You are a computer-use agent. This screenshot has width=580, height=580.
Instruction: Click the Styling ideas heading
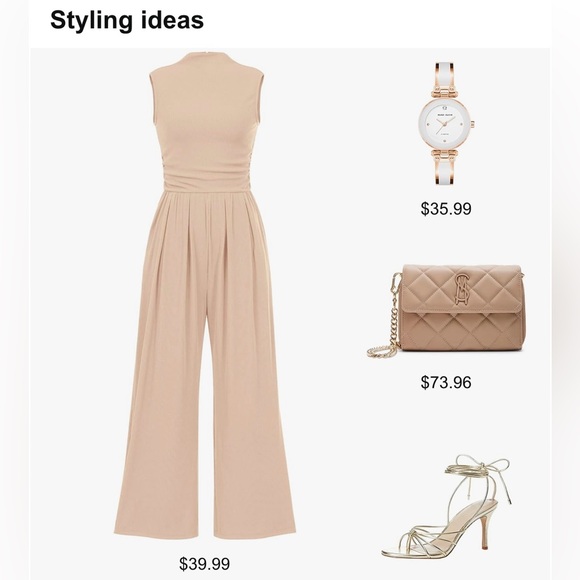coord(127,20)
